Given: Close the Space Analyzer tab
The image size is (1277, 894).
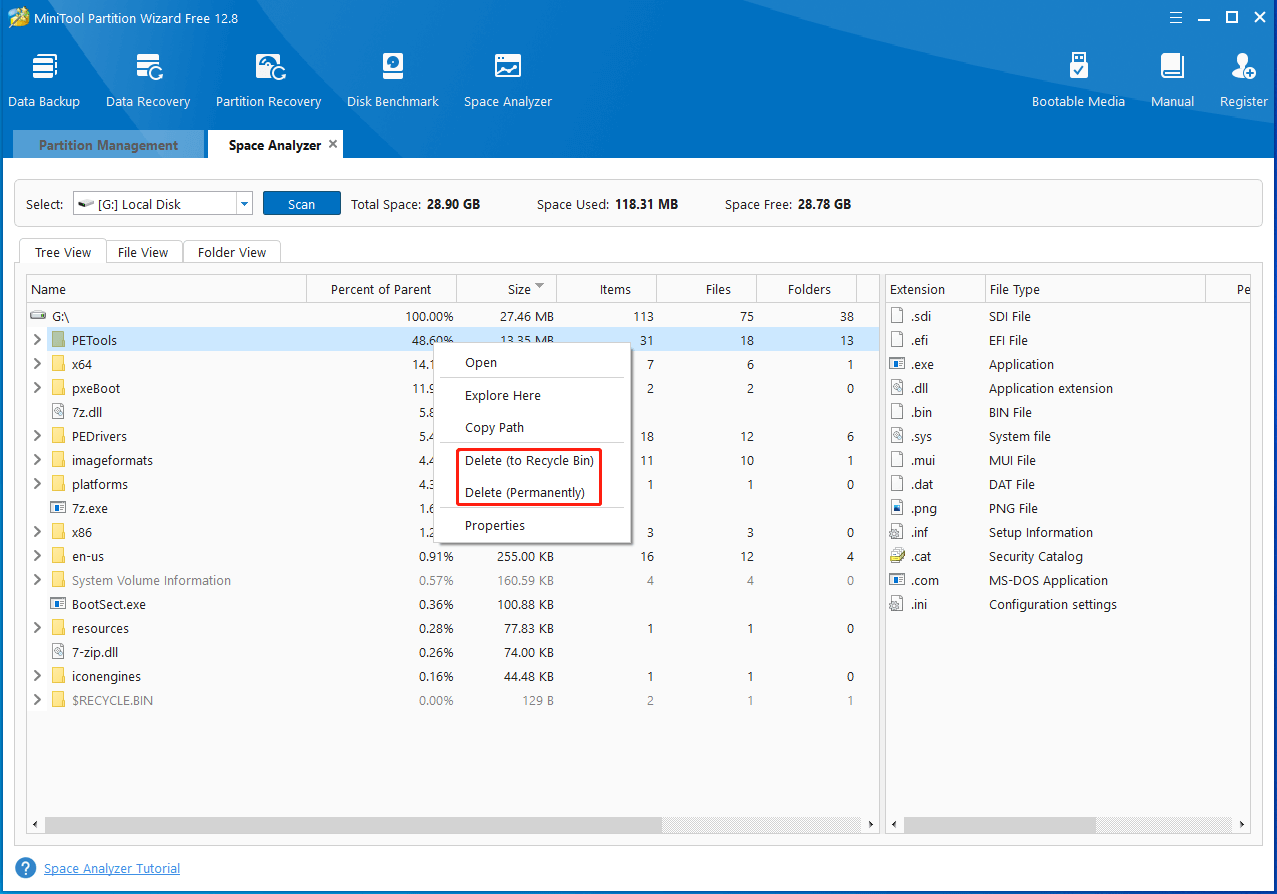Looking at the screenshot, I should coord(333,144).
